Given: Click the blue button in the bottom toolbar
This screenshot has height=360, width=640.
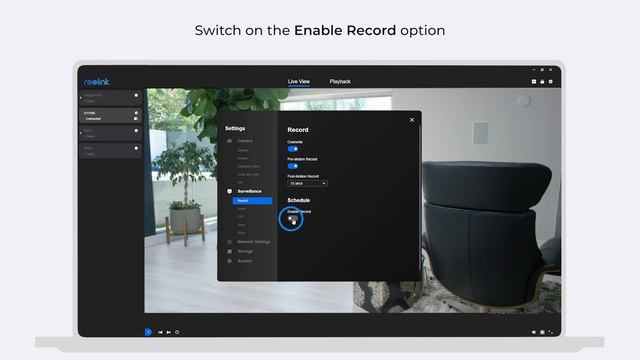Looking at the screenshot, I should [x=148, y=332].
